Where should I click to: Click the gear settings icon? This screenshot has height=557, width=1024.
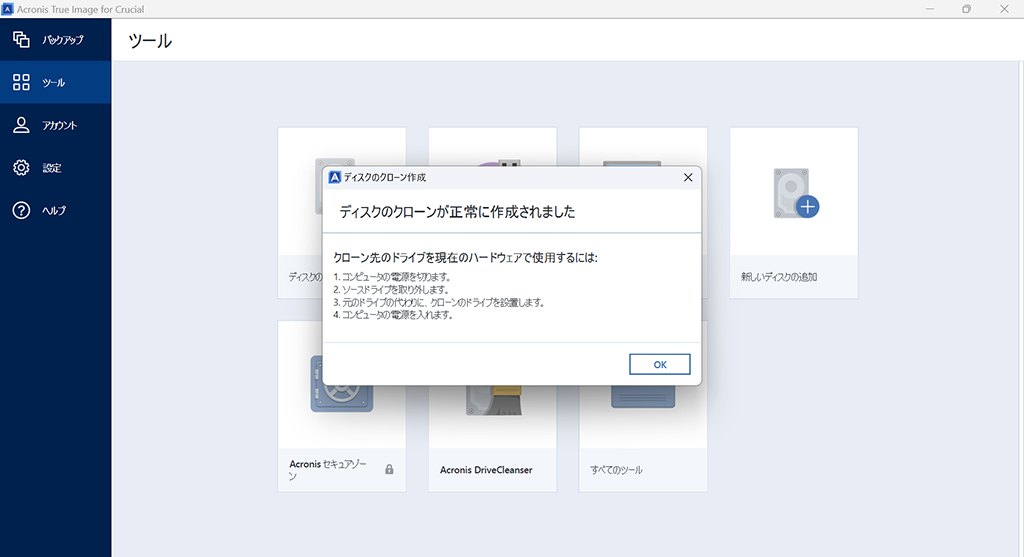tap(21, 168)
